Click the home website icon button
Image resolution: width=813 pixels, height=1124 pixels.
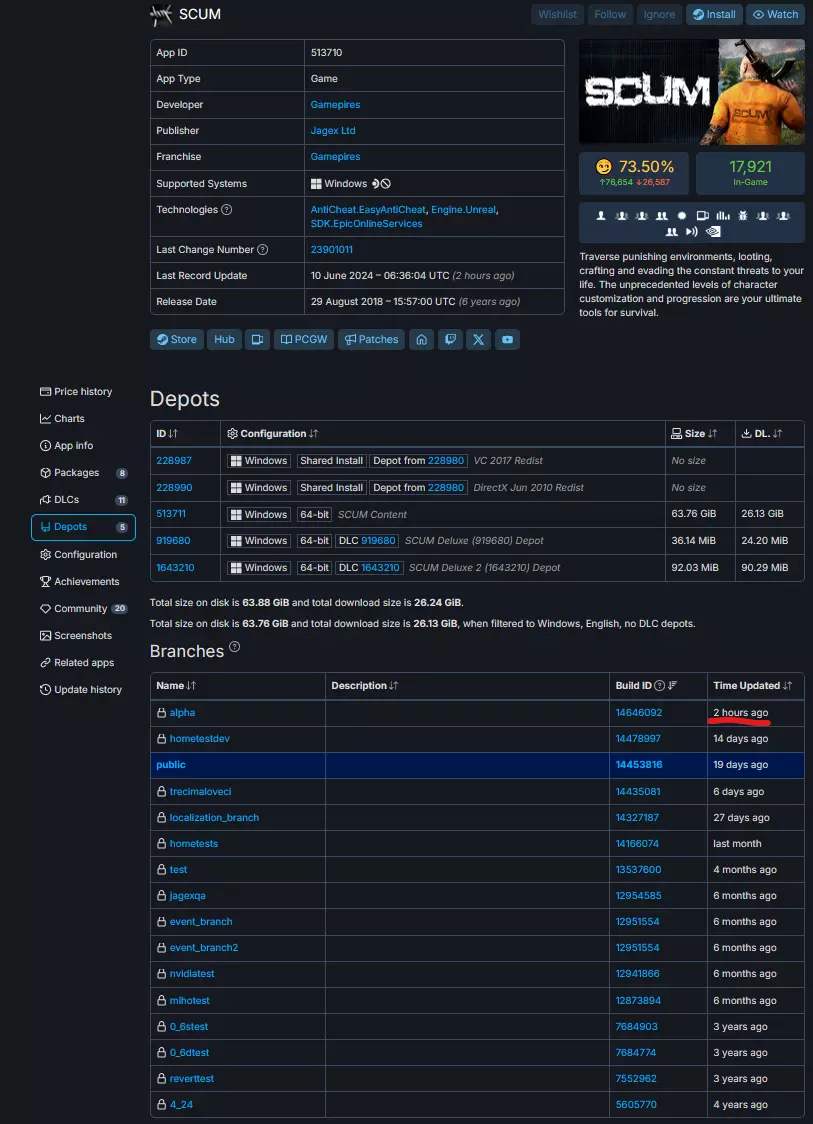422,340
